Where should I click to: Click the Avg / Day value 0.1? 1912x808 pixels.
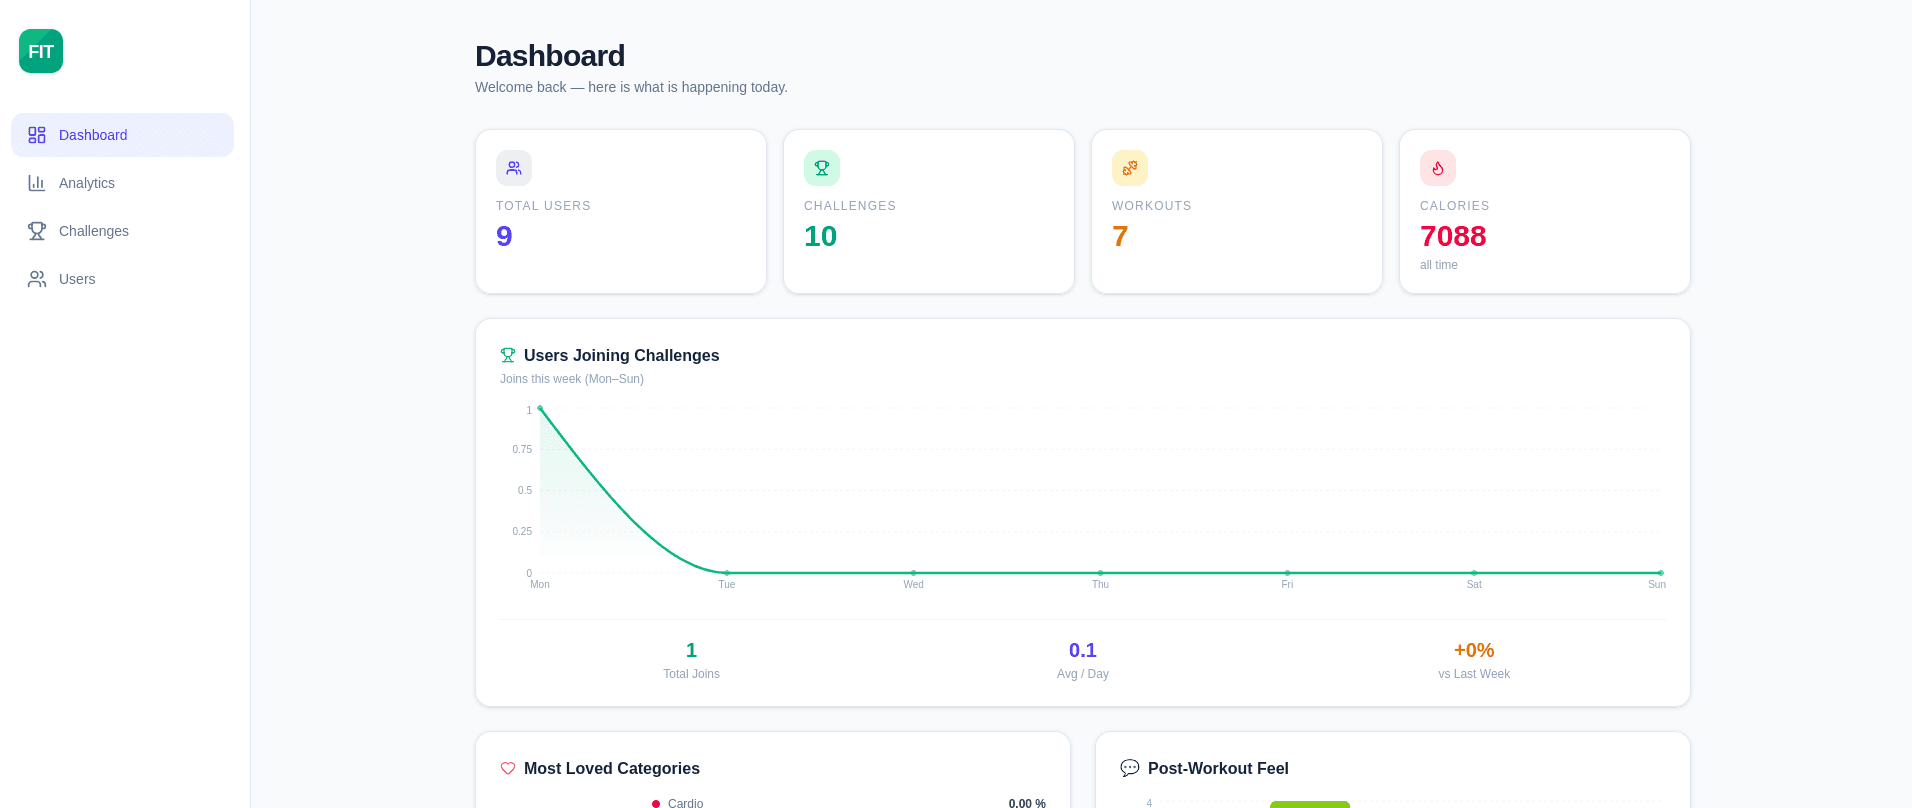click(1083, 650)
